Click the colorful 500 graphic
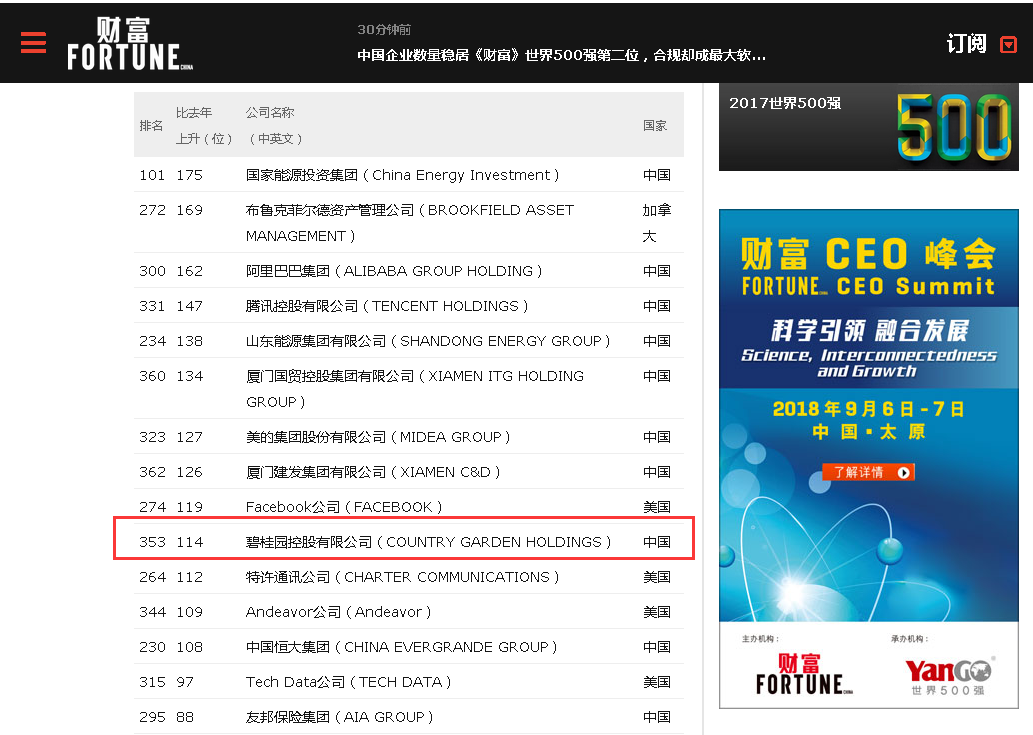Screen dimensions: 1033x735 (953, 126)
